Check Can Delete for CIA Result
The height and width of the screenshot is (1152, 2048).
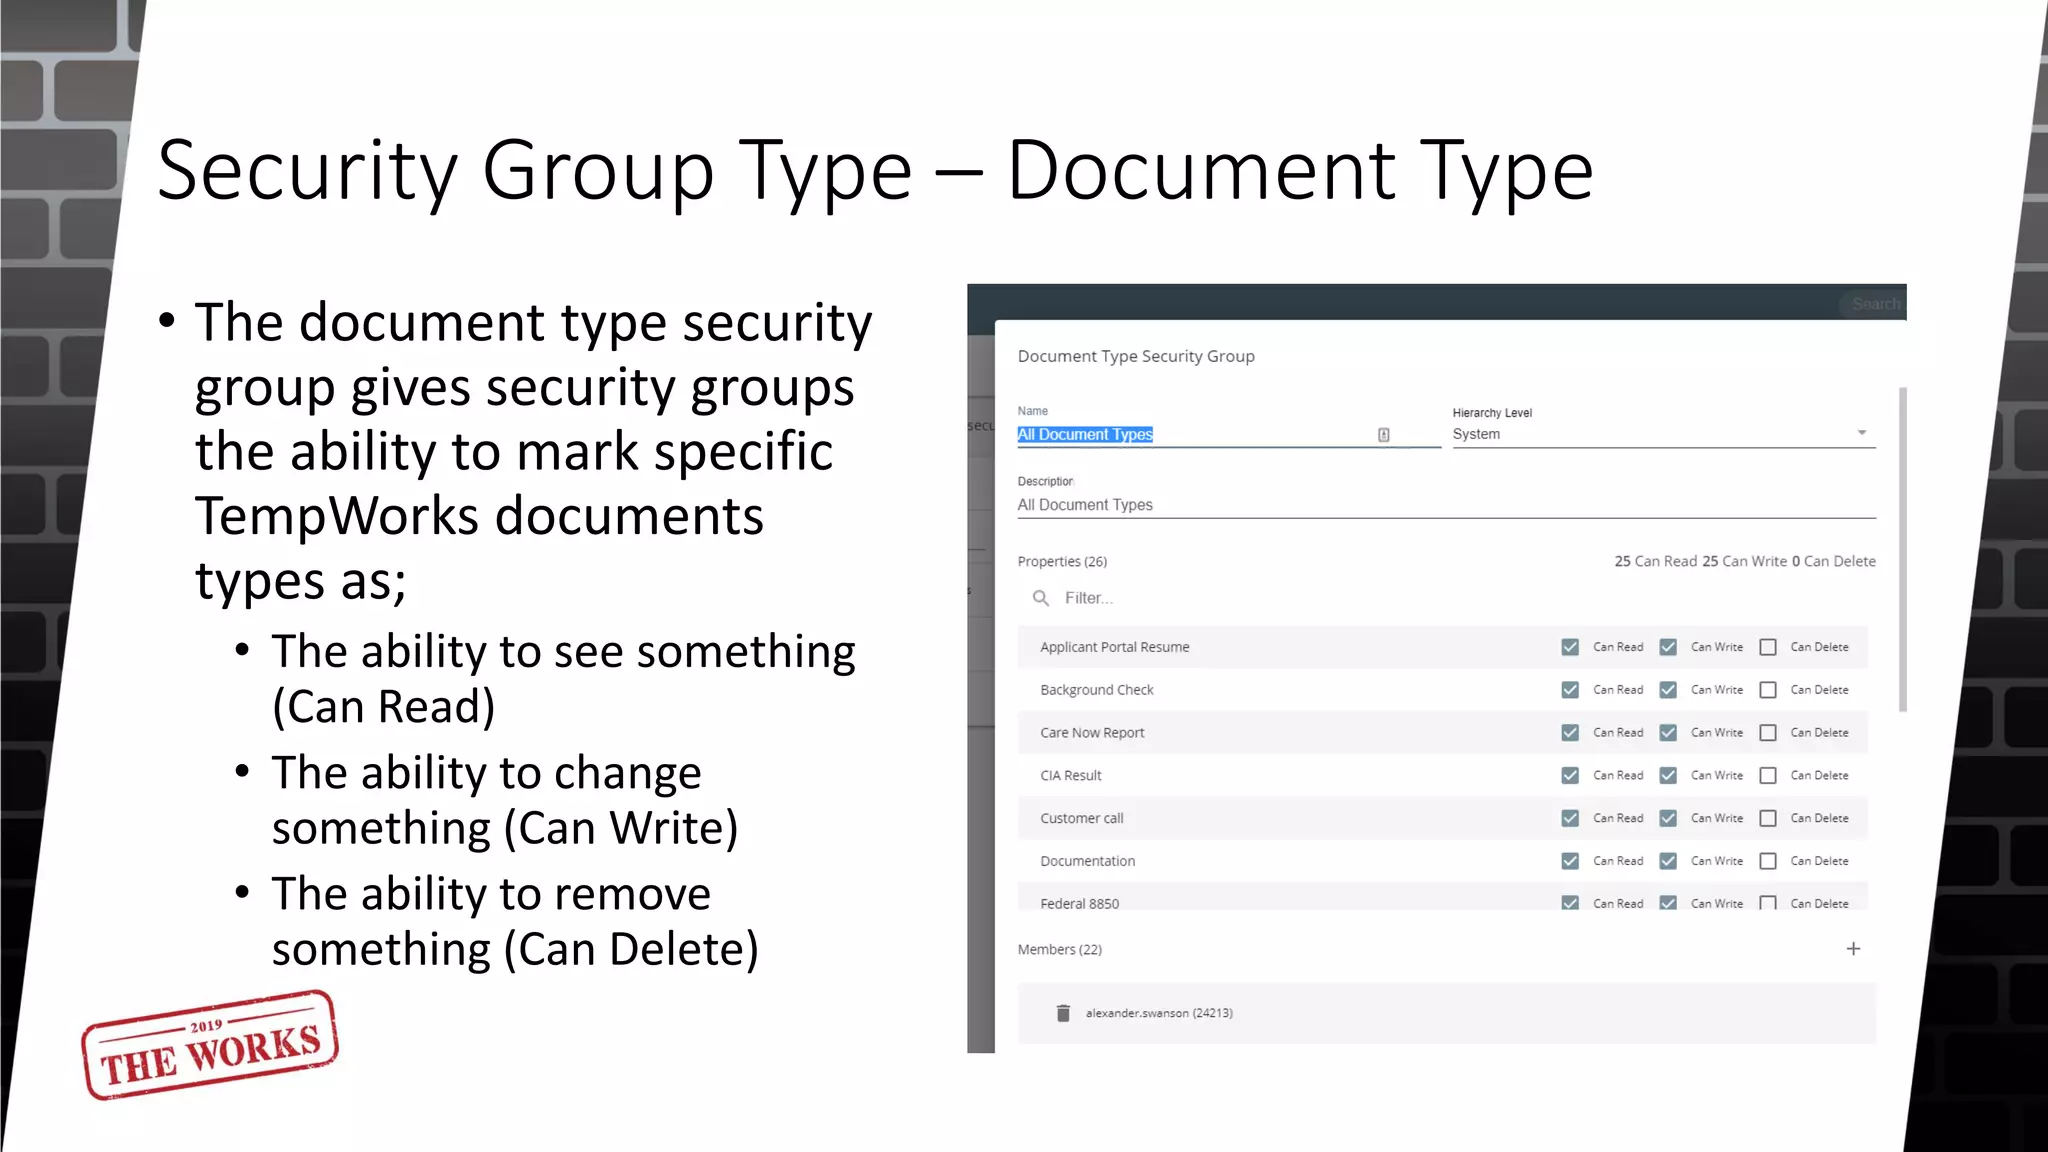1768,776
